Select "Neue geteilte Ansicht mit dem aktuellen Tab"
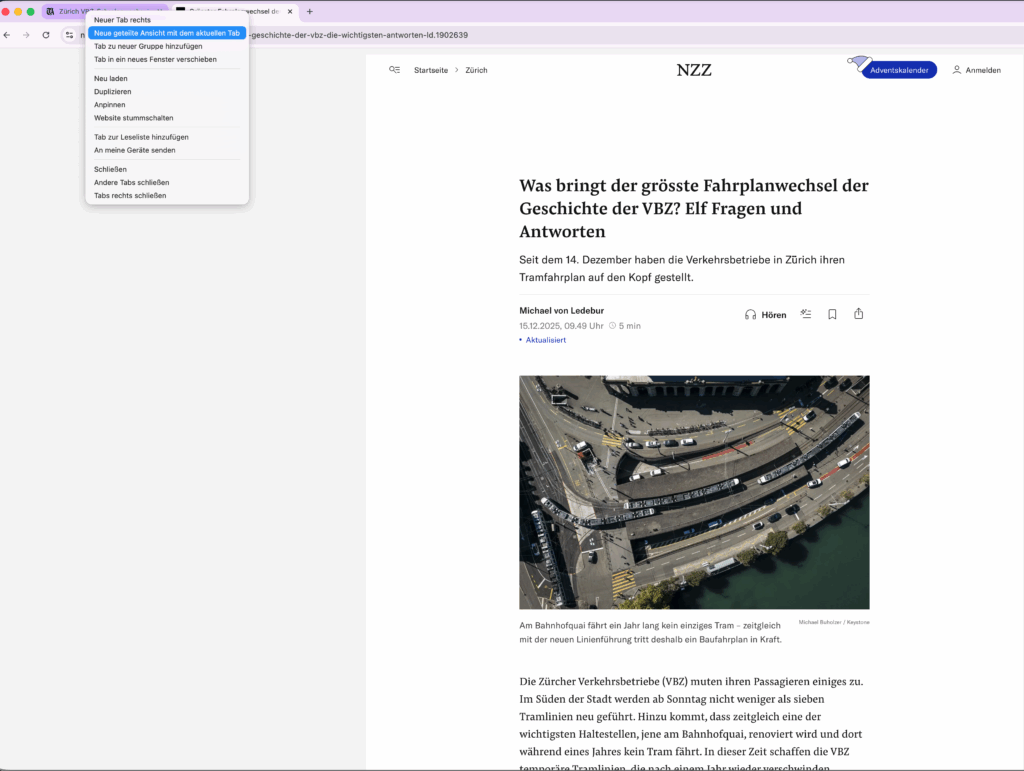Viewport: 1024px width, 771px height. tap(167, 33)
